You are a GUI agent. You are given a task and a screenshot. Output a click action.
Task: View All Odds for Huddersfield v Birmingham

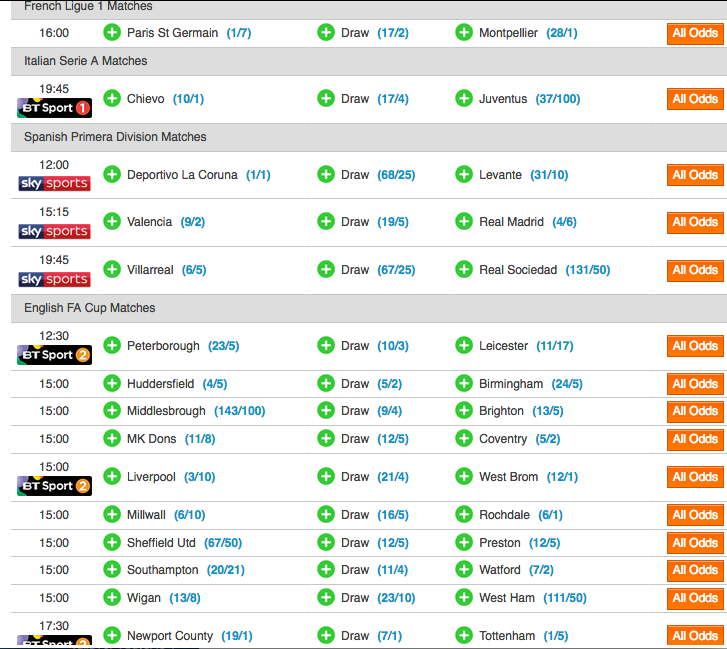[695, 384]
